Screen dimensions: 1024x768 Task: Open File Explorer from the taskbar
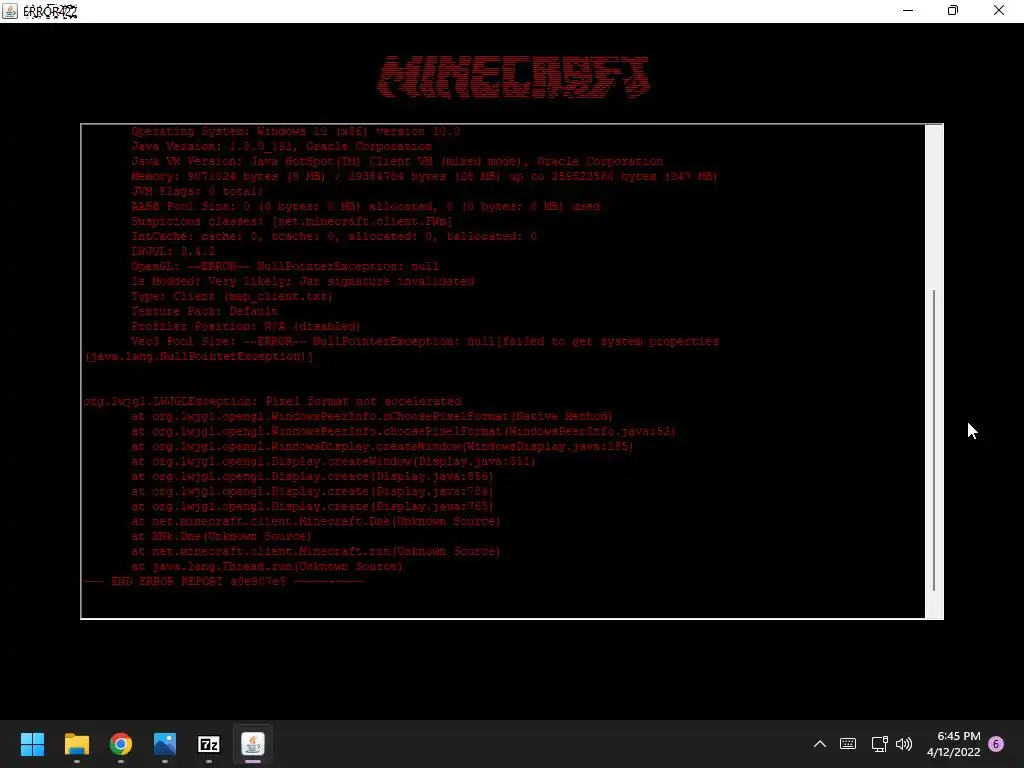coord(76,744)
